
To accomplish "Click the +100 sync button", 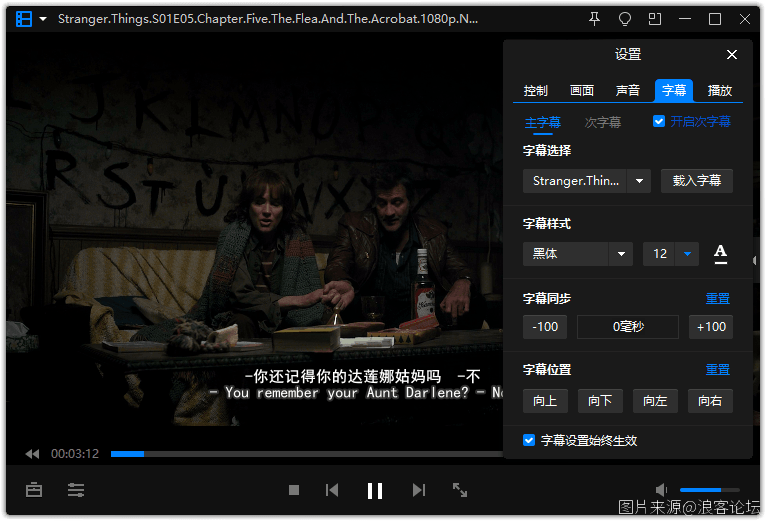I will coord(711,327).
